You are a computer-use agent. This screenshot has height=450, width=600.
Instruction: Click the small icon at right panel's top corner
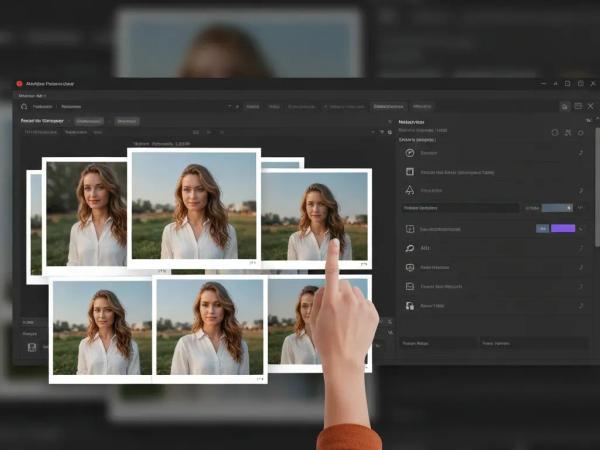point(589,121)
